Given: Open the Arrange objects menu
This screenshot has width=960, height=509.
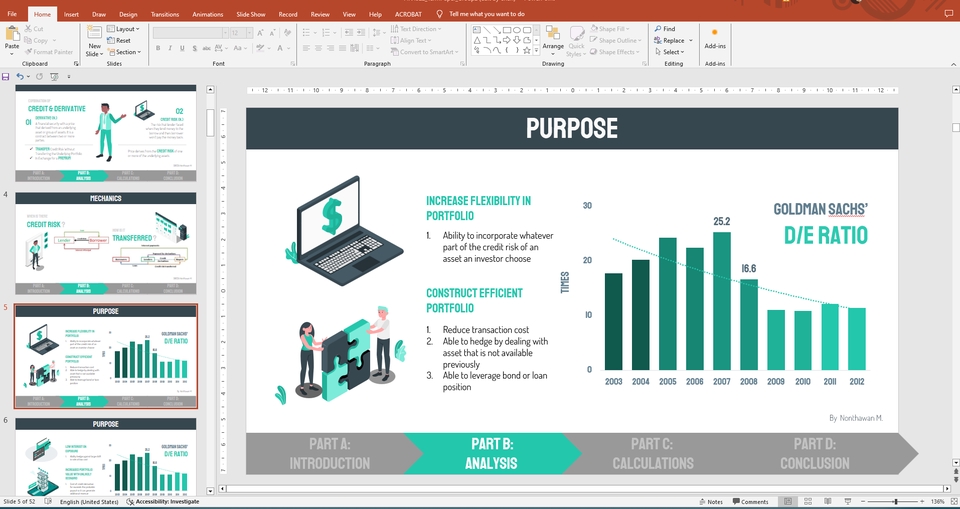Looking at the screenshot, I should point(553,40).
